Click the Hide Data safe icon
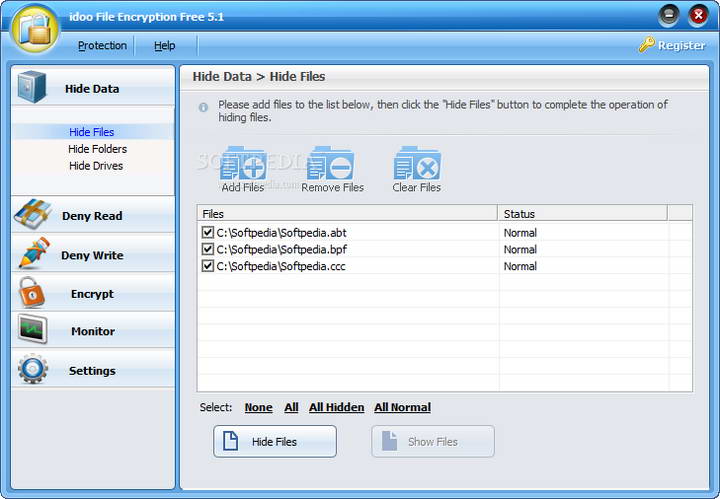Viewport: 720px width, 499px height. tap(32, 87)
